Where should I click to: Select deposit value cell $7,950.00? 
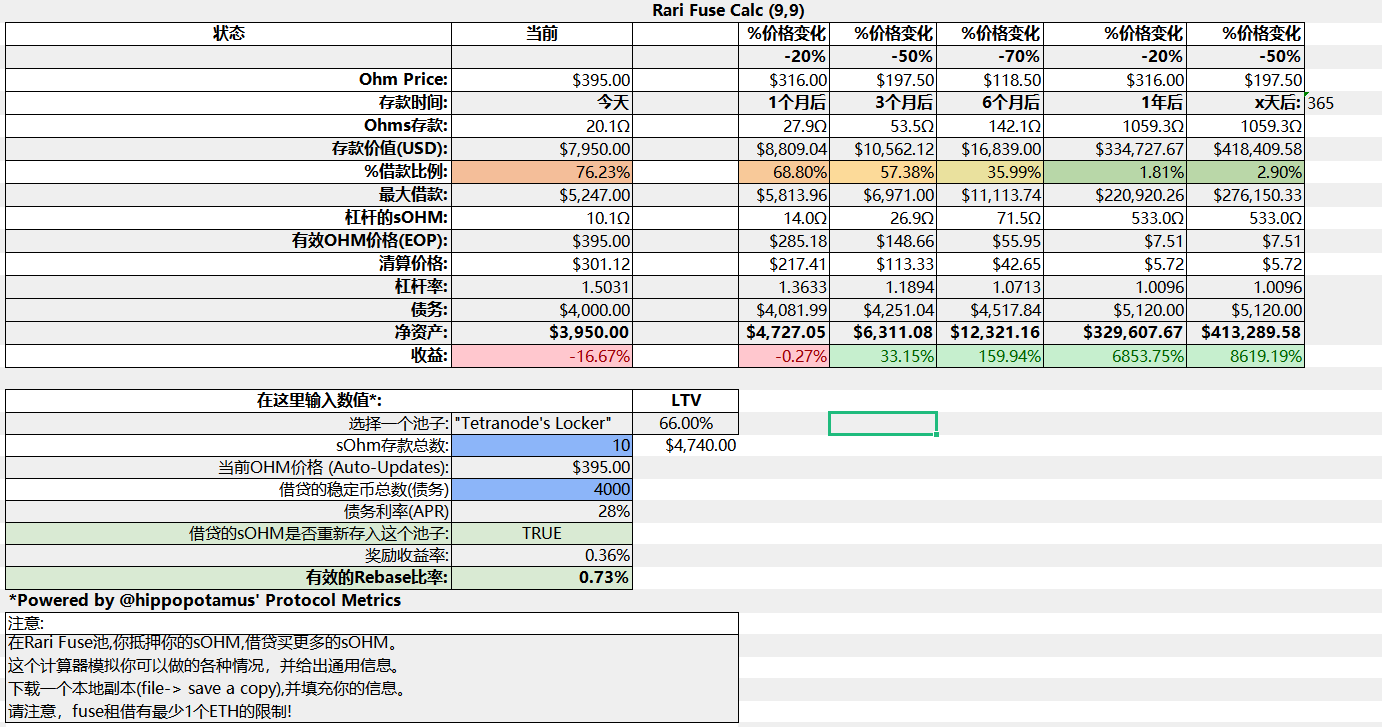pos(542,149)
